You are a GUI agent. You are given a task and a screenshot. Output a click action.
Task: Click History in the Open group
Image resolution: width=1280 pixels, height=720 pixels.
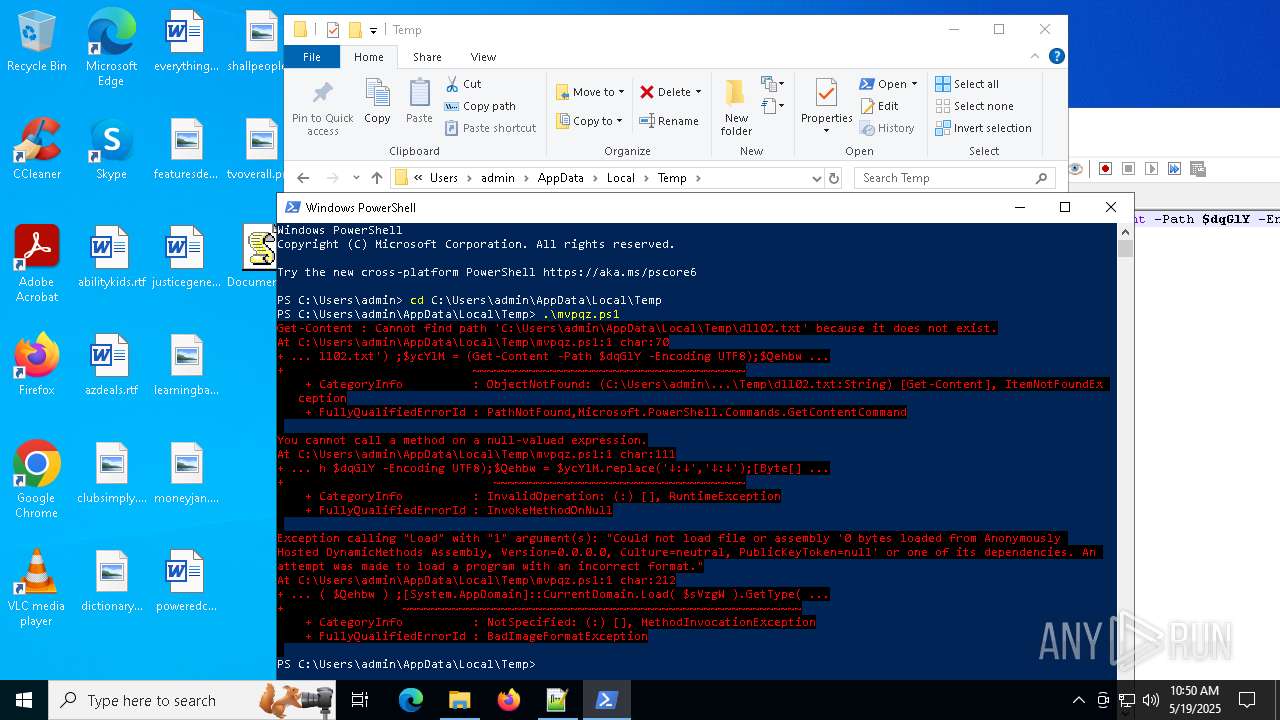(x=886, y=128)
